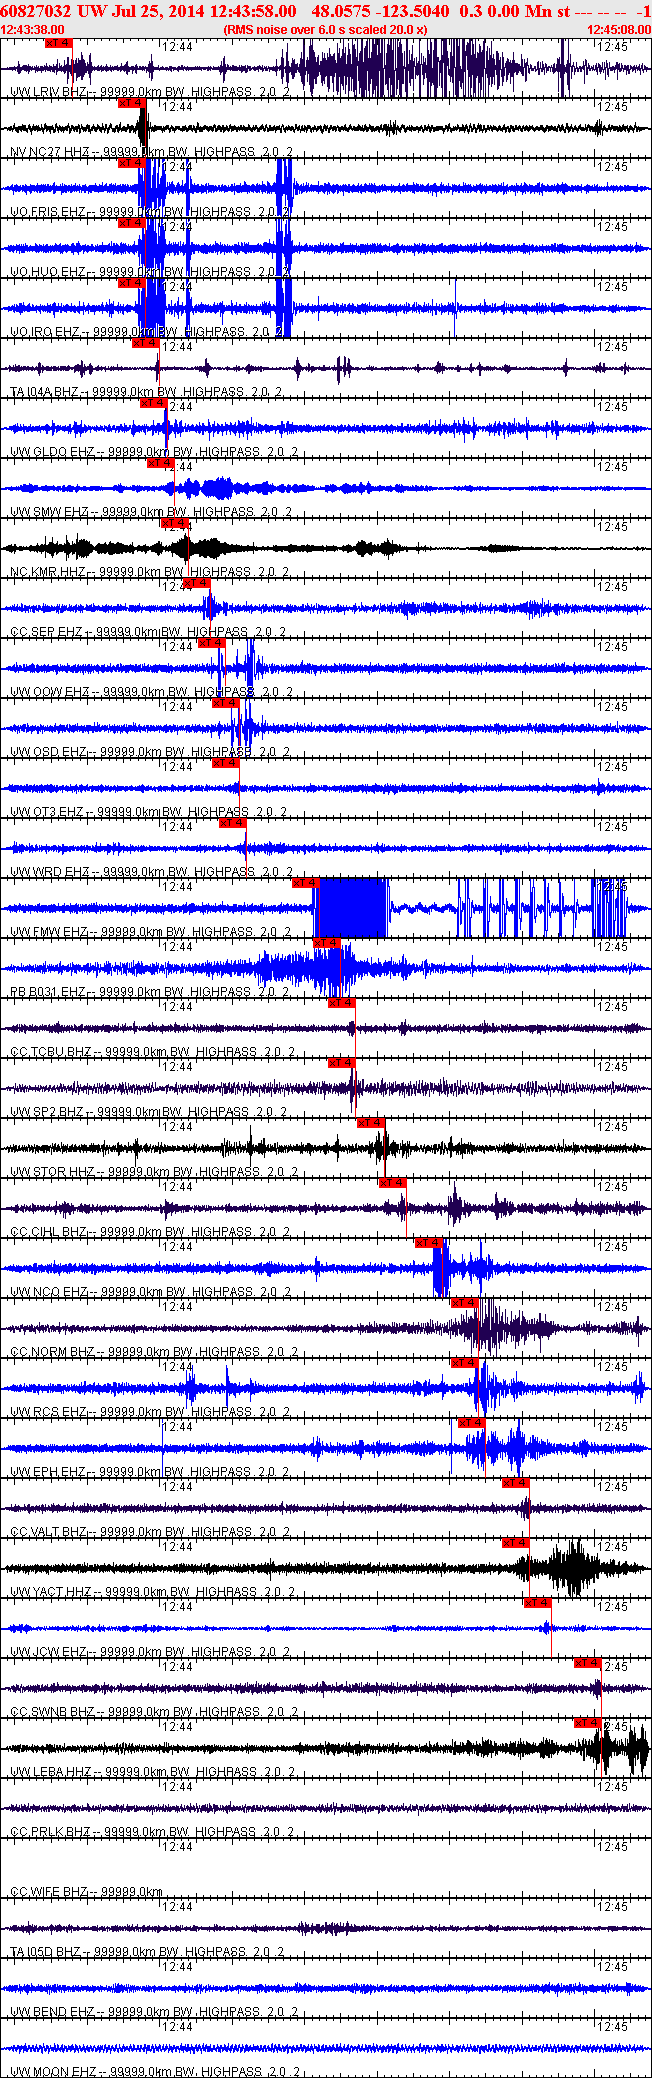Screen dimensions: 652x2078
Task: Select the UW OOW EHZ station label
Action: pyautogui.click(x=50, y=692)
